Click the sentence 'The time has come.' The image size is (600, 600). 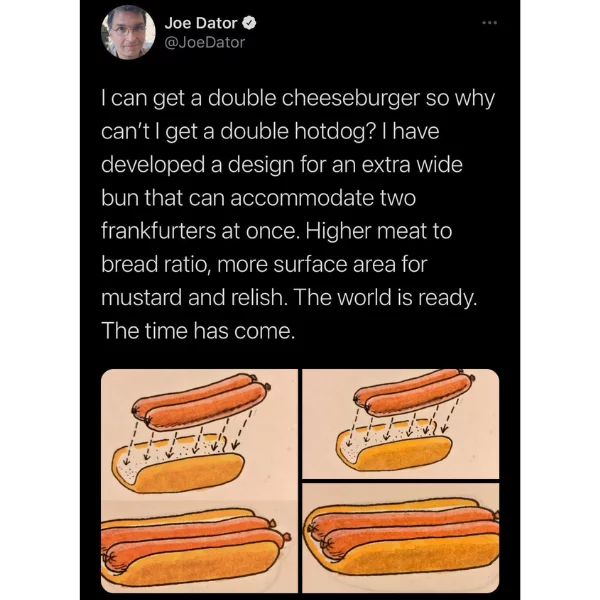pos(199,331)
